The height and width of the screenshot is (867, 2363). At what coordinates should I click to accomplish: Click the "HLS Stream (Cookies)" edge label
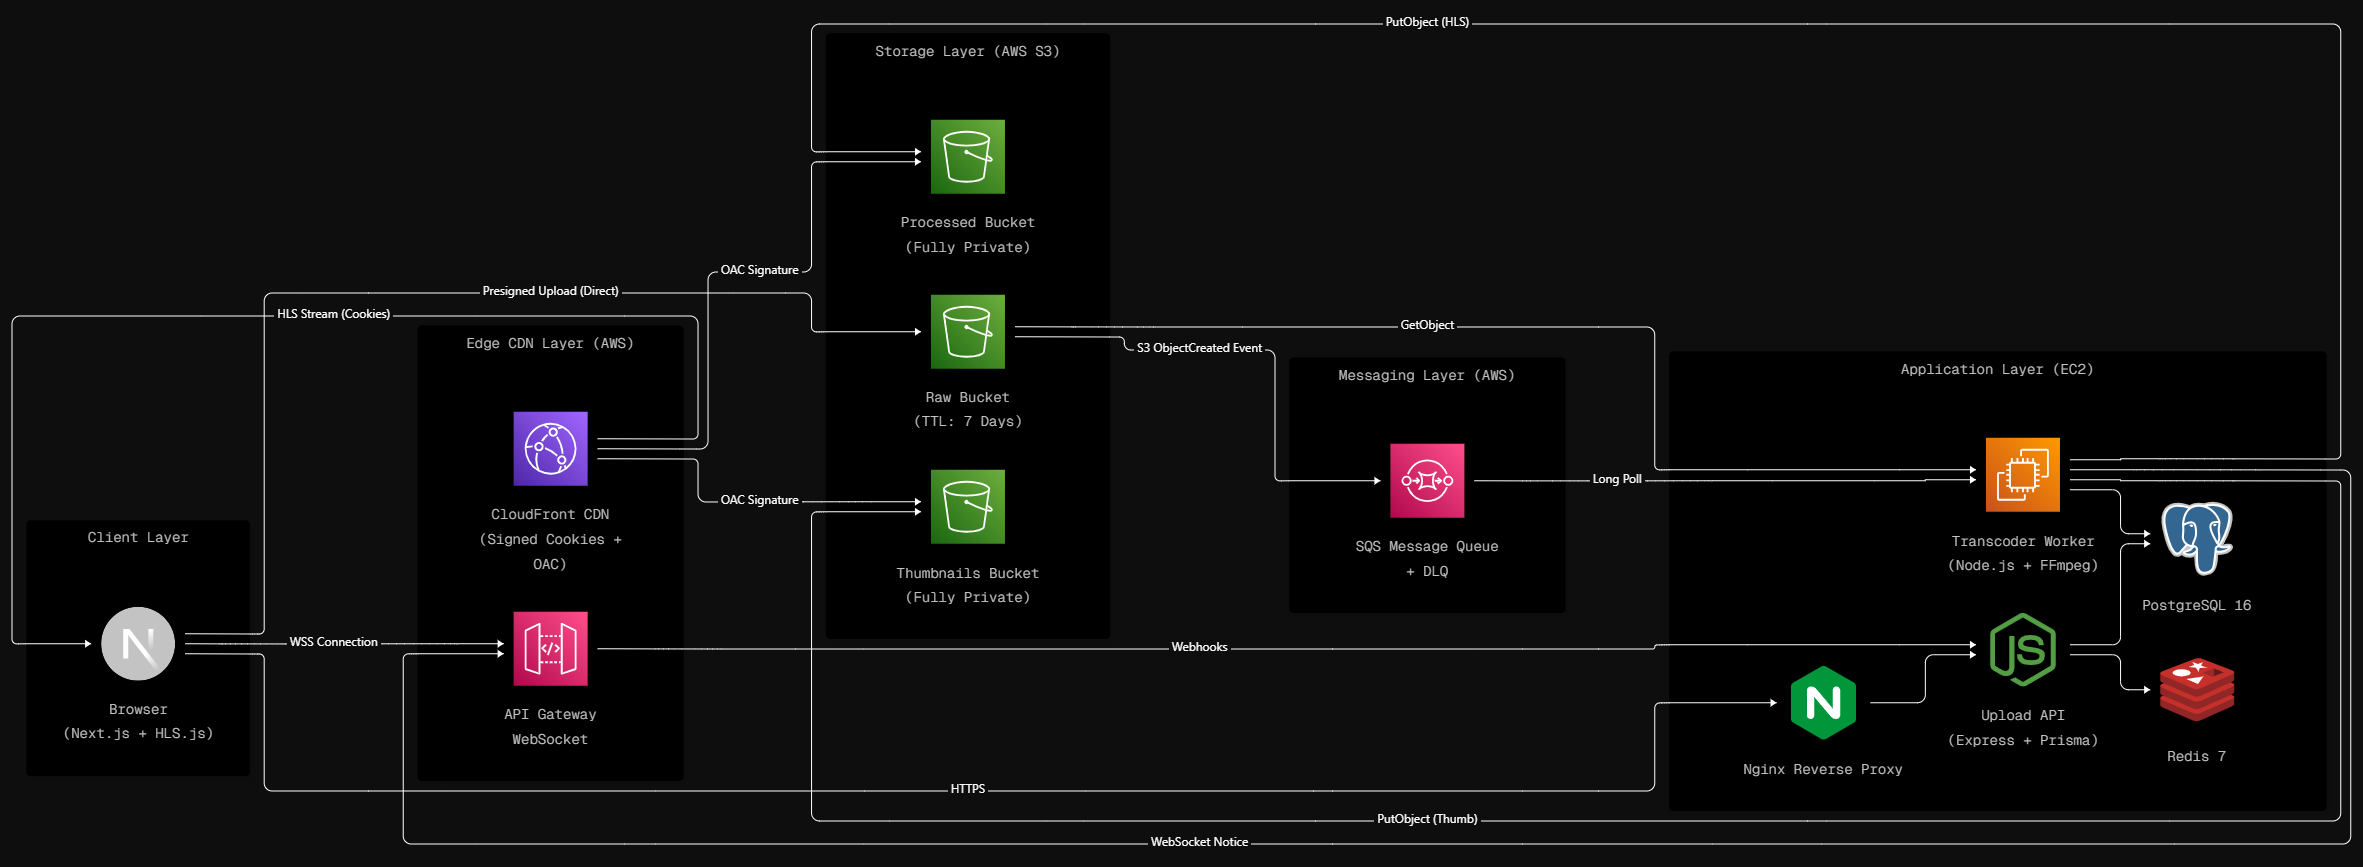point(334,314)
